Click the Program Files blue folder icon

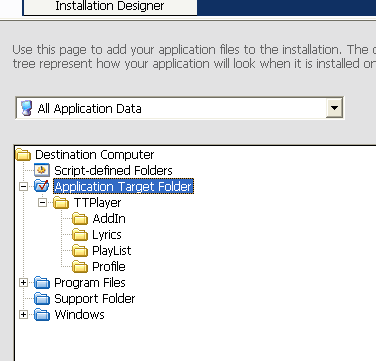[42, 283]
